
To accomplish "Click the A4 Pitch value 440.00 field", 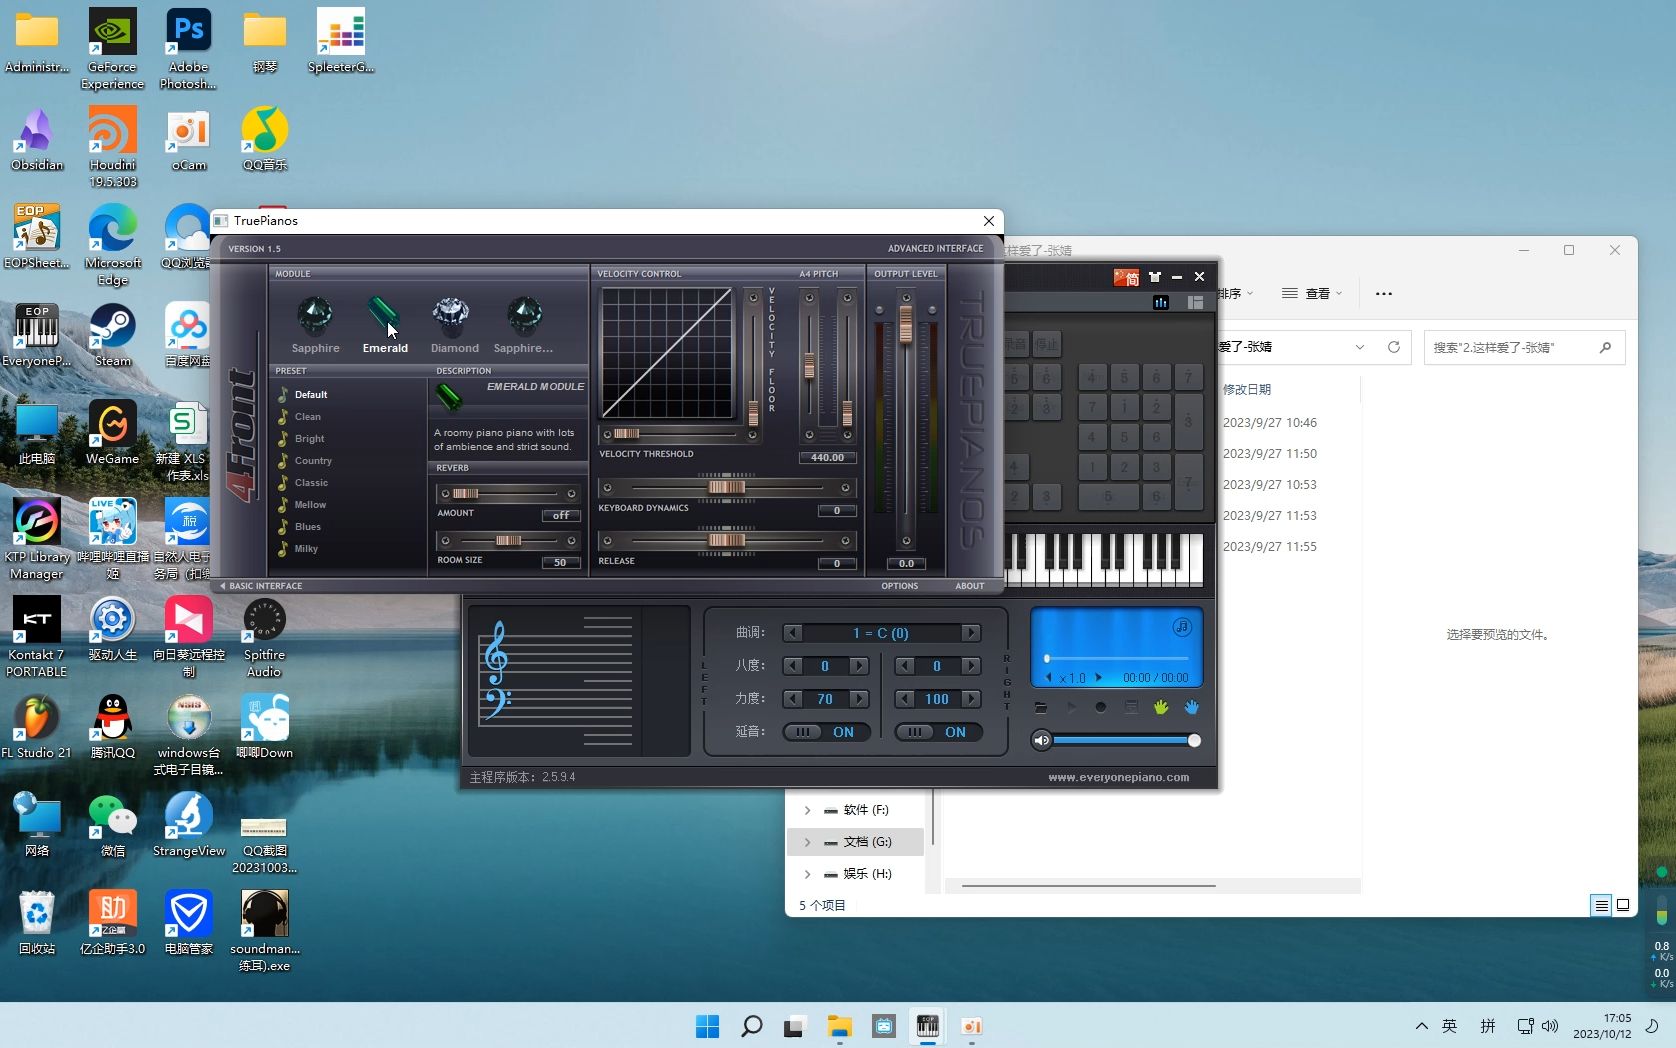I will click(x=828, y=458).
